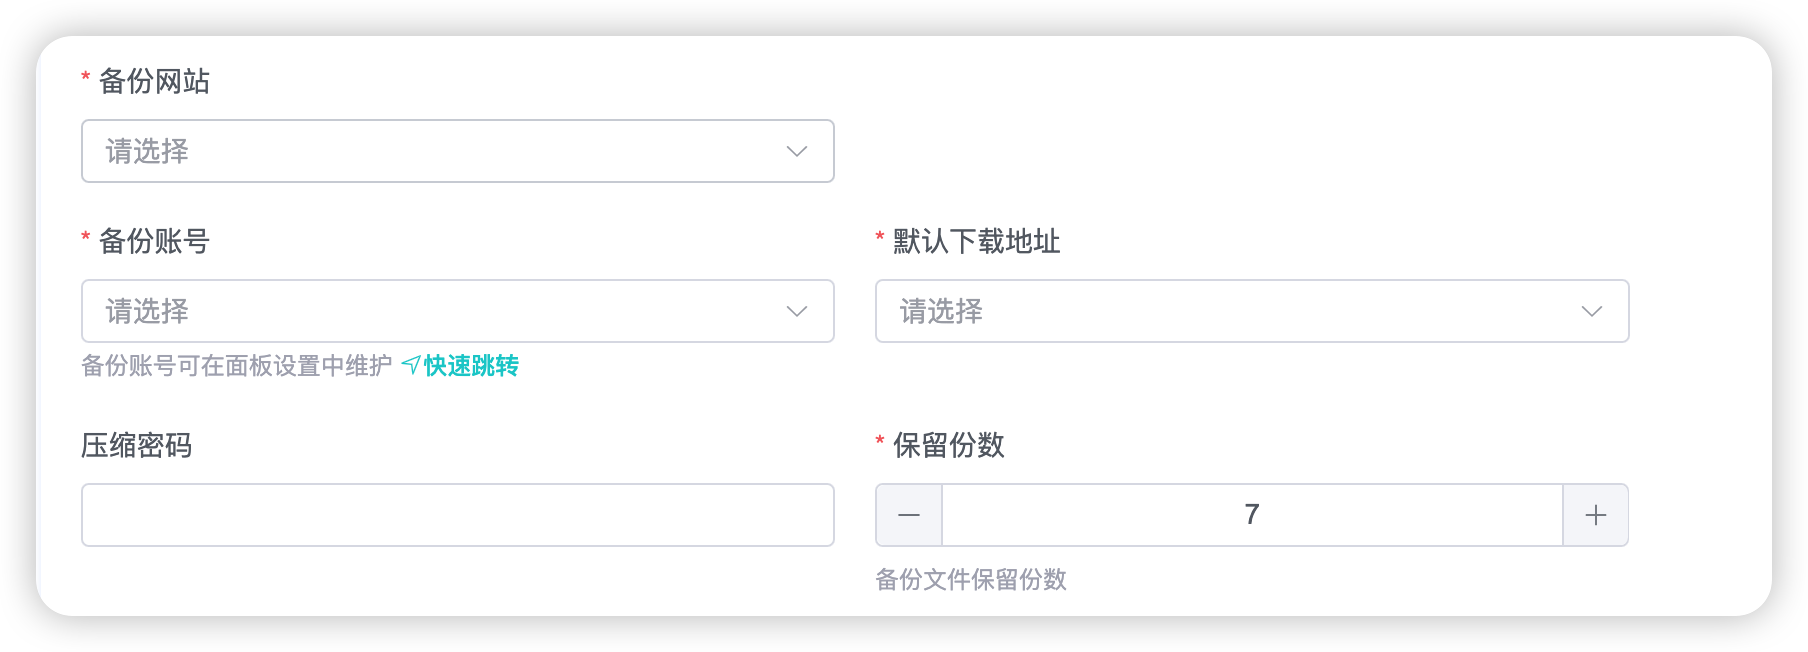Click the chevron arrow in 备份账号 selector
The width and height of the screenshot is (1808, 652).
coord(797,311)
